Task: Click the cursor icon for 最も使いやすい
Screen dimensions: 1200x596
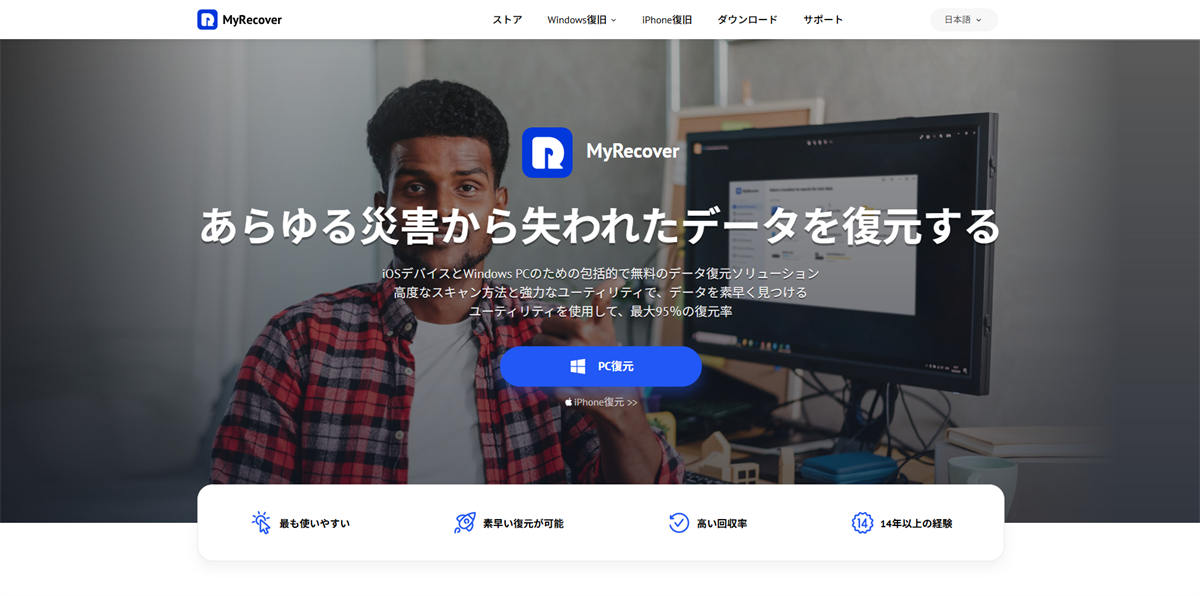Action: click(x=261, y=523)
